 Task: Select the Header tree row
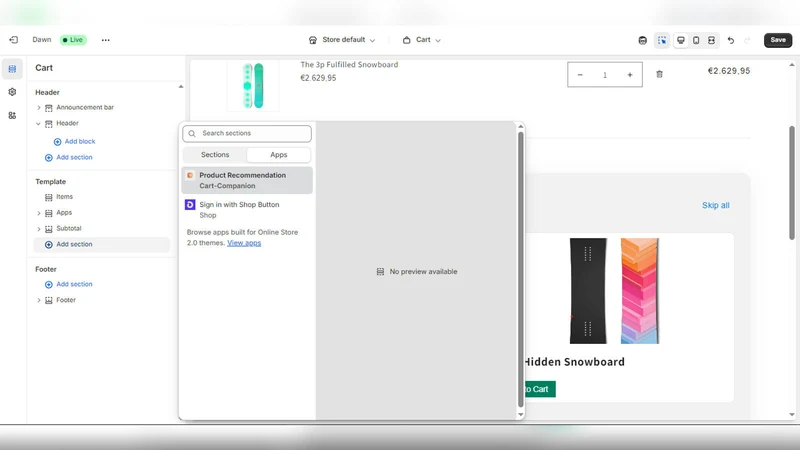[102, 123]
